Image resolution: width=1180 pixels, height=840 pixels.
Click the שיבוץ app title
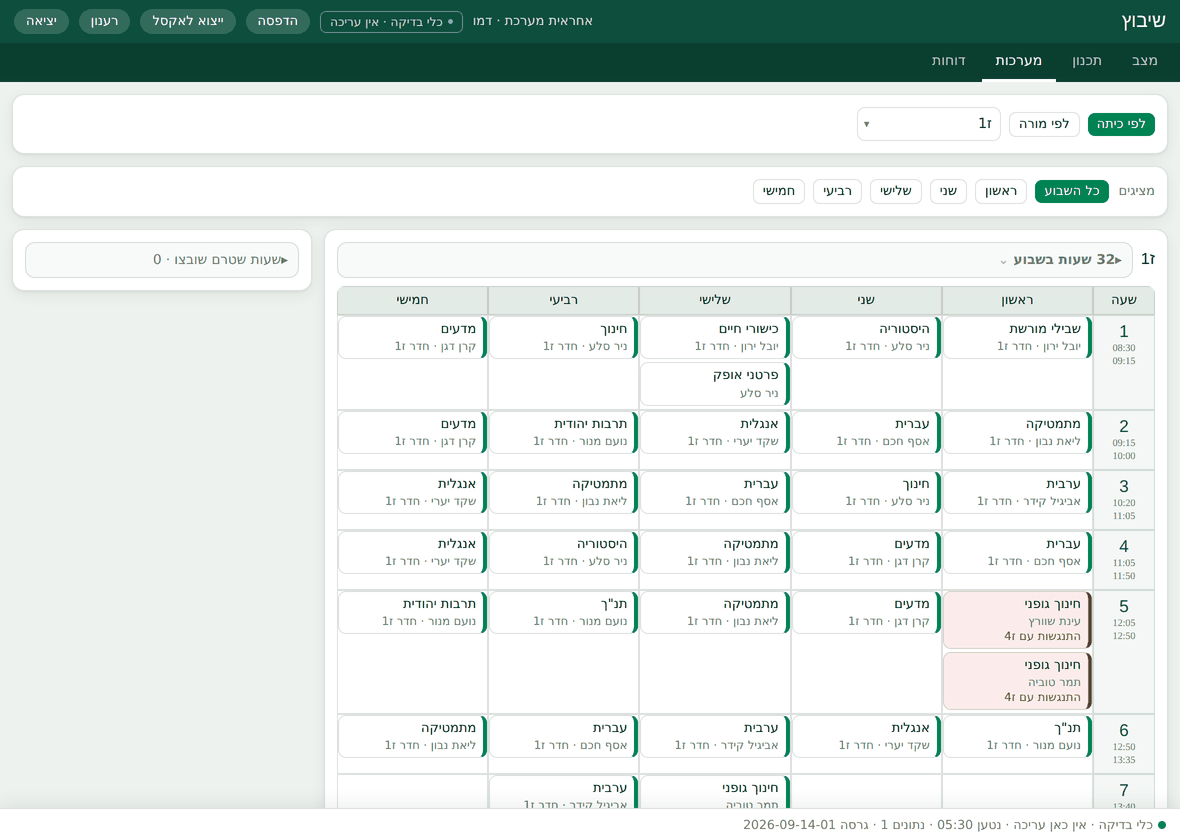[1143, 21]
